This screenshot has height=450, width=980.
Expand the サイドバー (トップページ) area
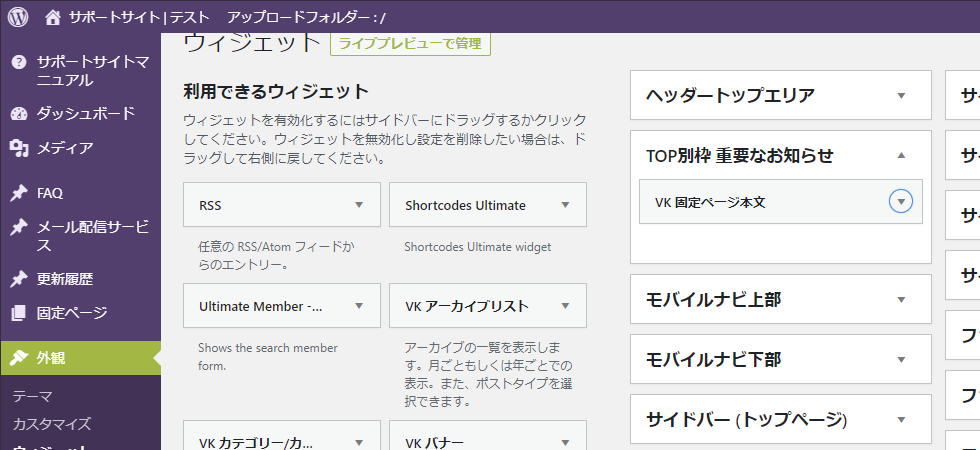click(901, 419)
